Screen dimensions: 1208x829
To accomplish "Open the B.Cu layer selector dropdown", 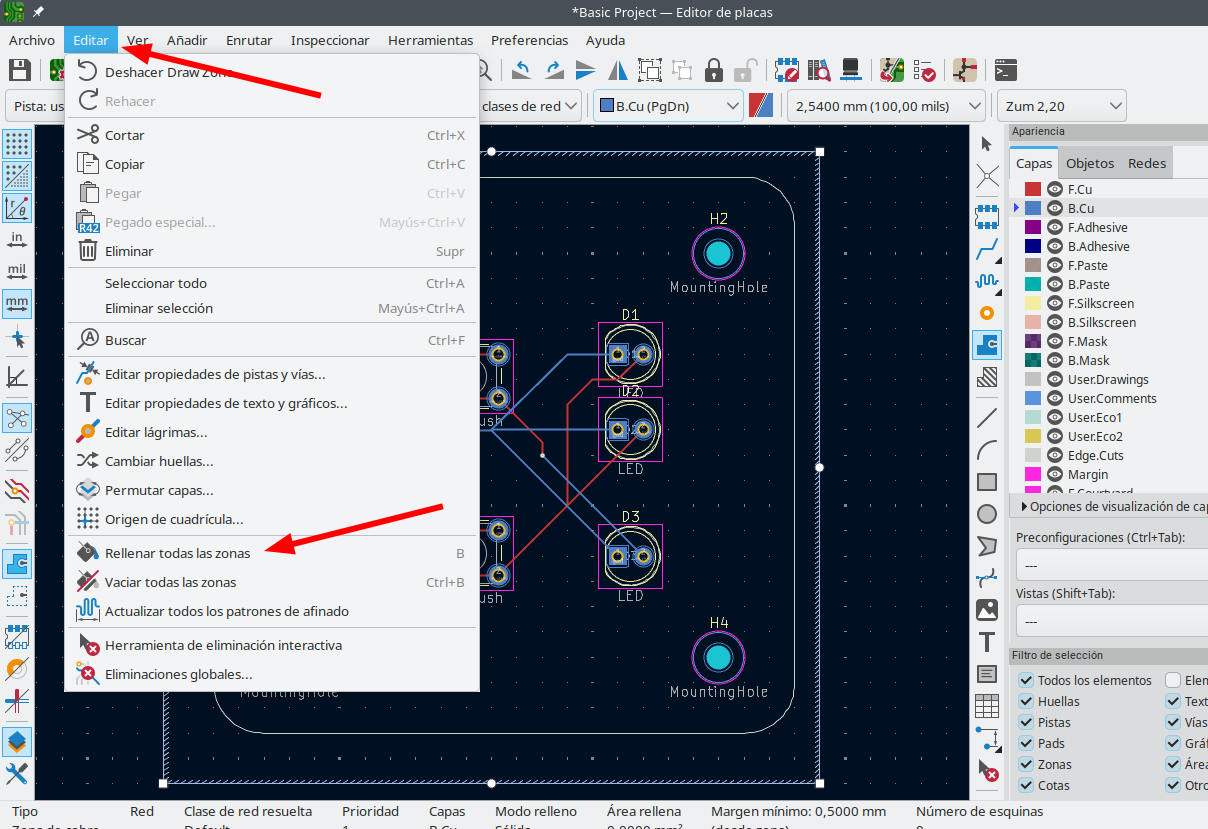I will [668, 106].
